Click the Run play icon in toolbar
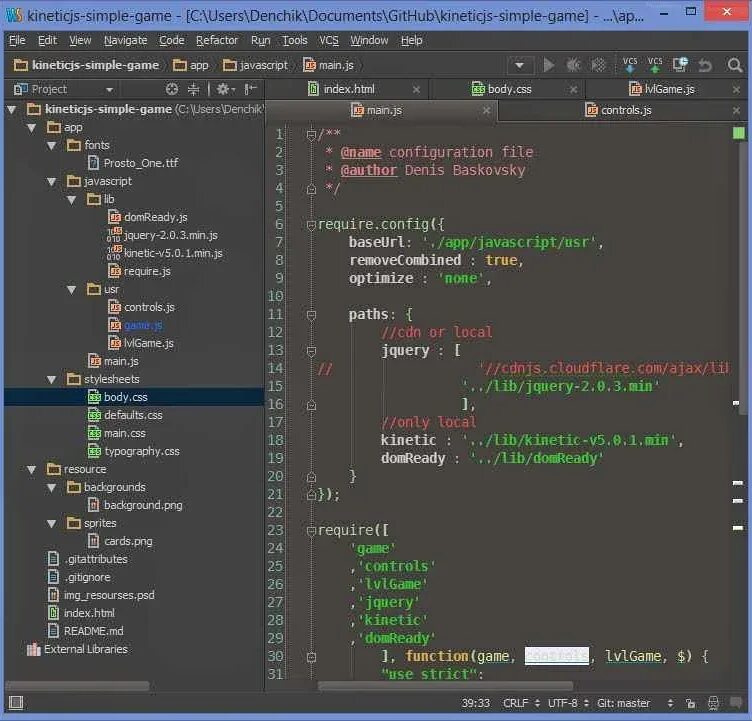 (x=548, y=65)
